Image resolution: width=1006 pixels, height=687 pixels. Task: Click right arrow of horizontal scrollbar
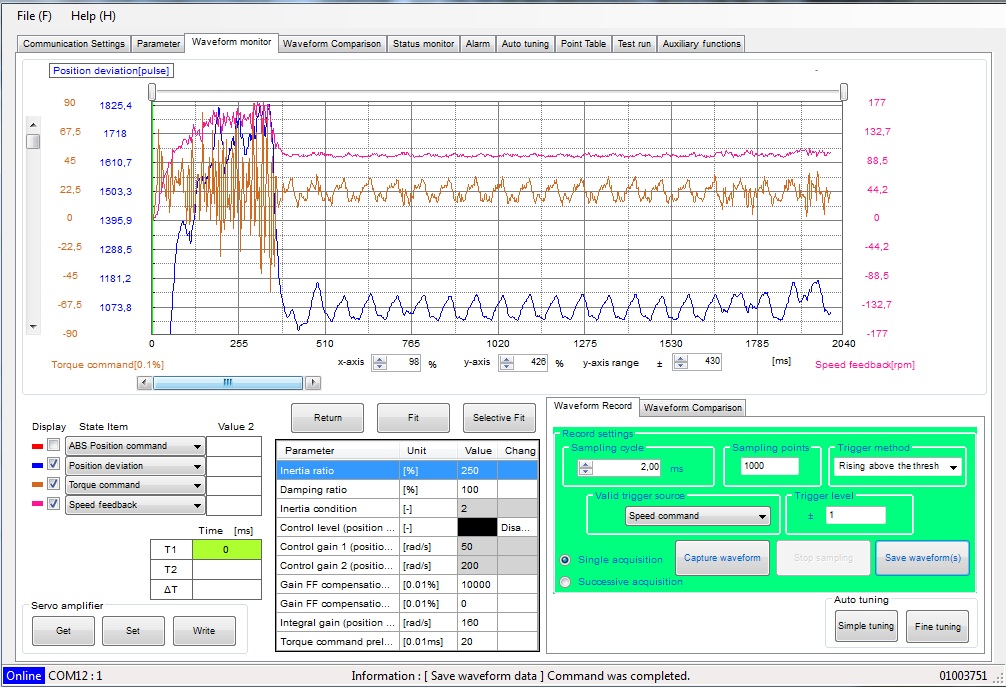click(x=313, y=382)
